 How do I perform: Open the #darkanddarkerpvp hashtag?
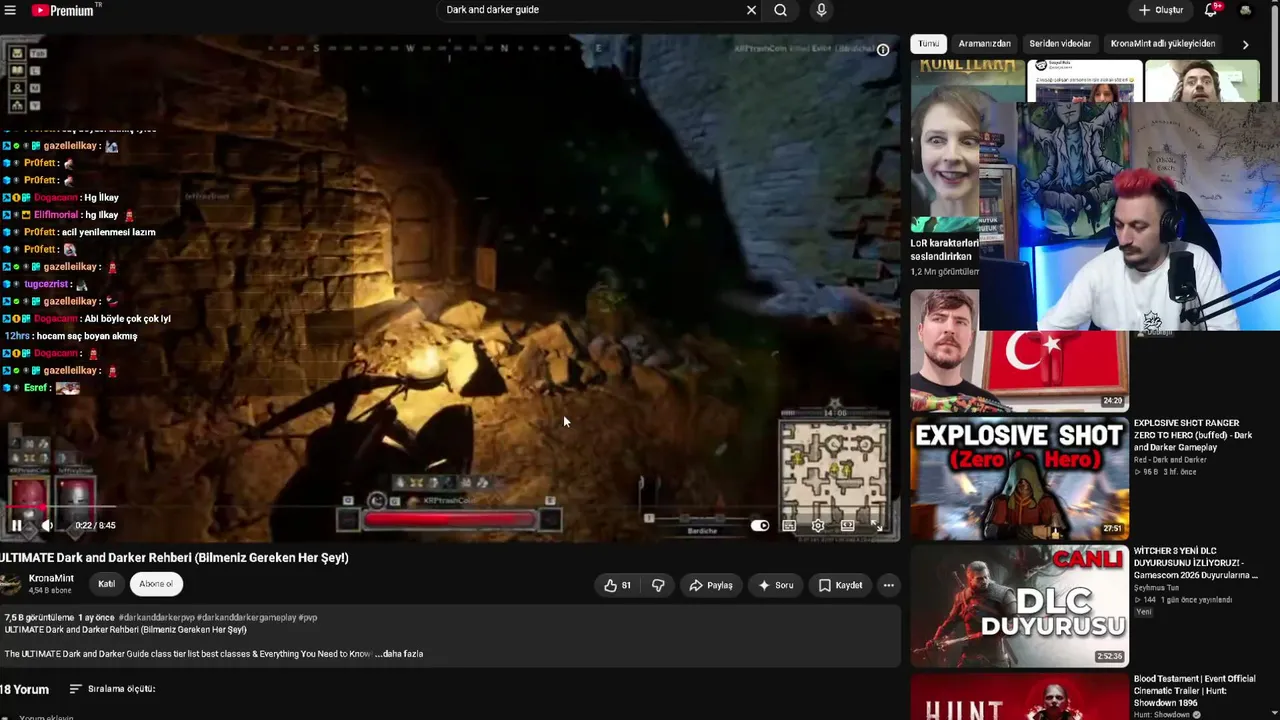(x=155, y=618)
